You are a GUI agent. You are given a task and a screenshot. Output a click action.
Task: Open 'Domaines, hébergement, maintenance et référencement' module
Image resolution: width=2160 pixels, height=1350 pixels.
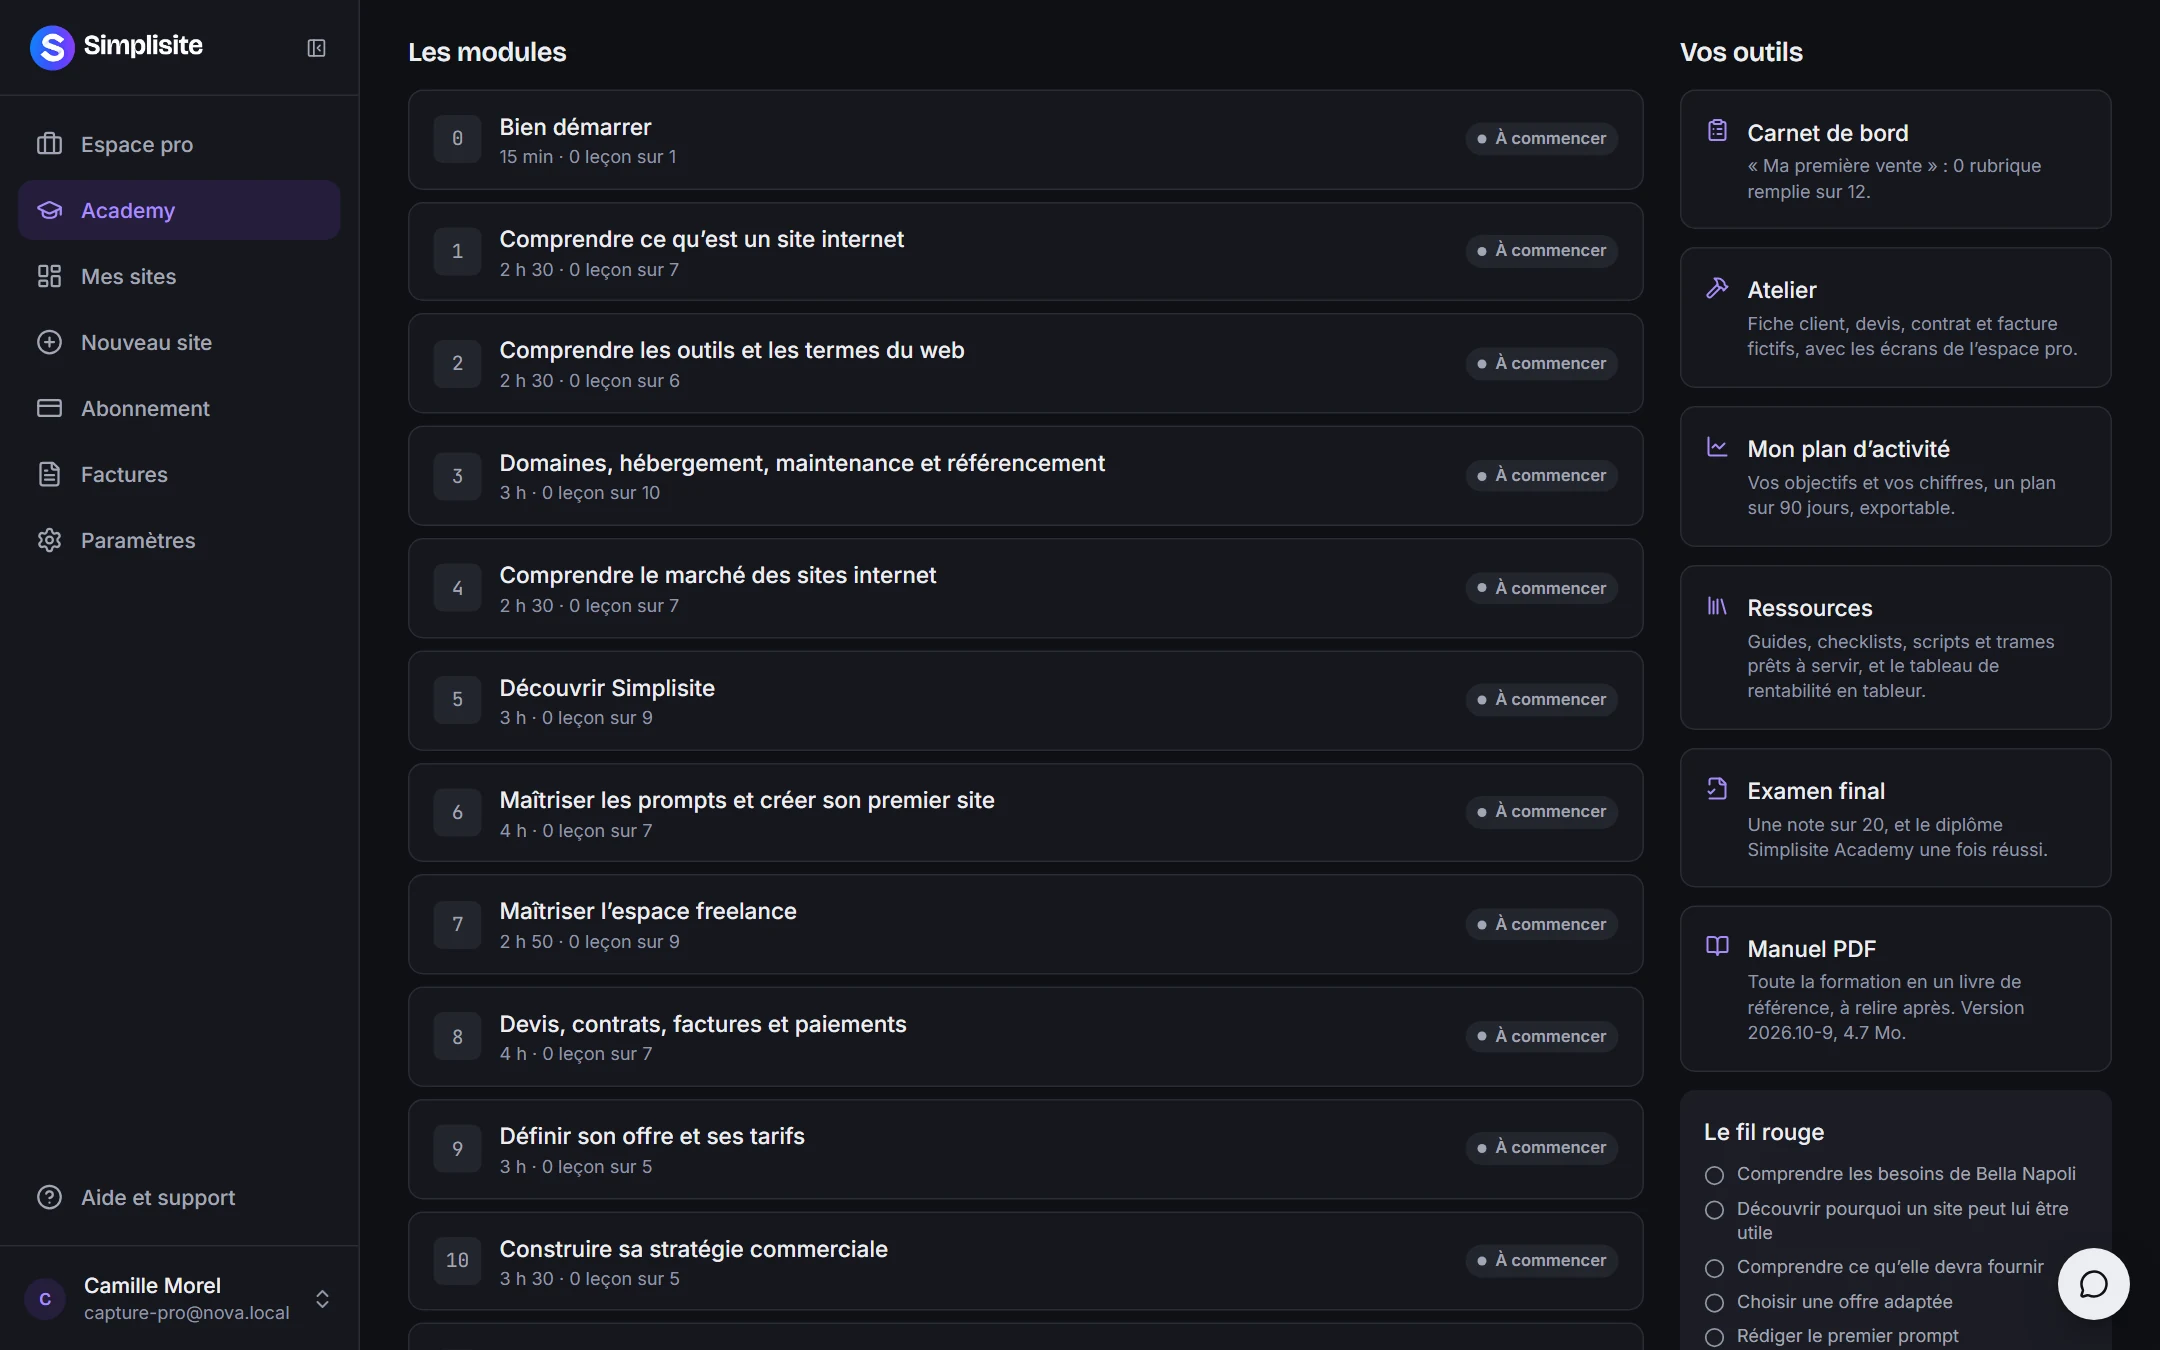1025,476
